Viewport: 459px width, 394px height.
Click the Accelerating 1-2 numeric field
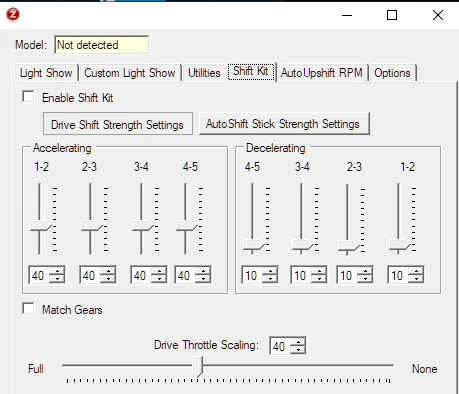[x=39, y=275]
